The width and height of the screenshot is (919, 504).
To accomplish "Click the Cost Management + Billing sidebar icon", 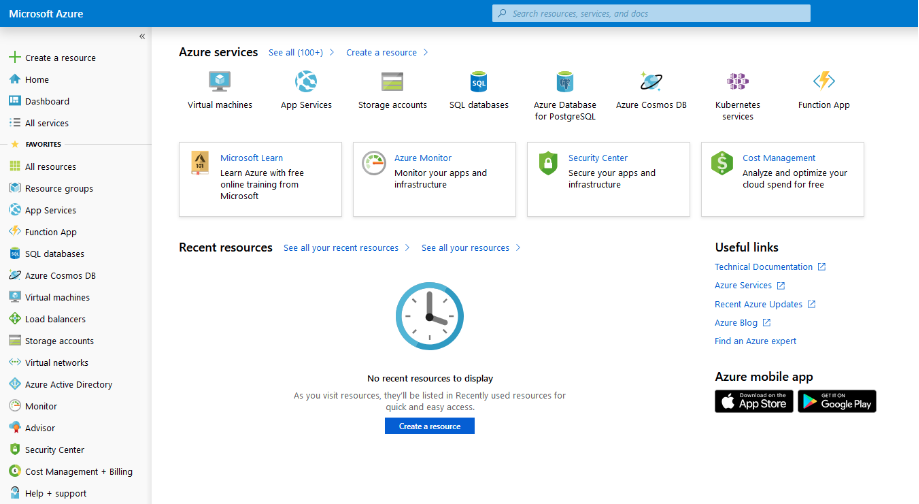I will [x=15, y=471].
